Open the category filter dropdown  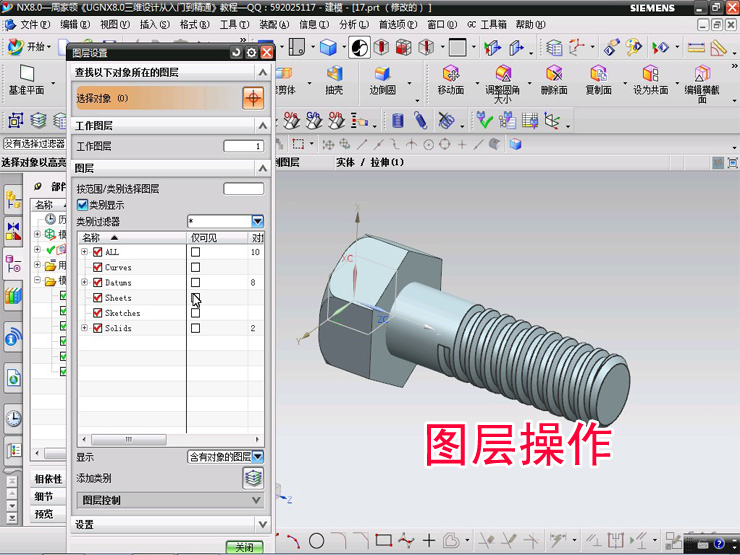pos(257,221)
